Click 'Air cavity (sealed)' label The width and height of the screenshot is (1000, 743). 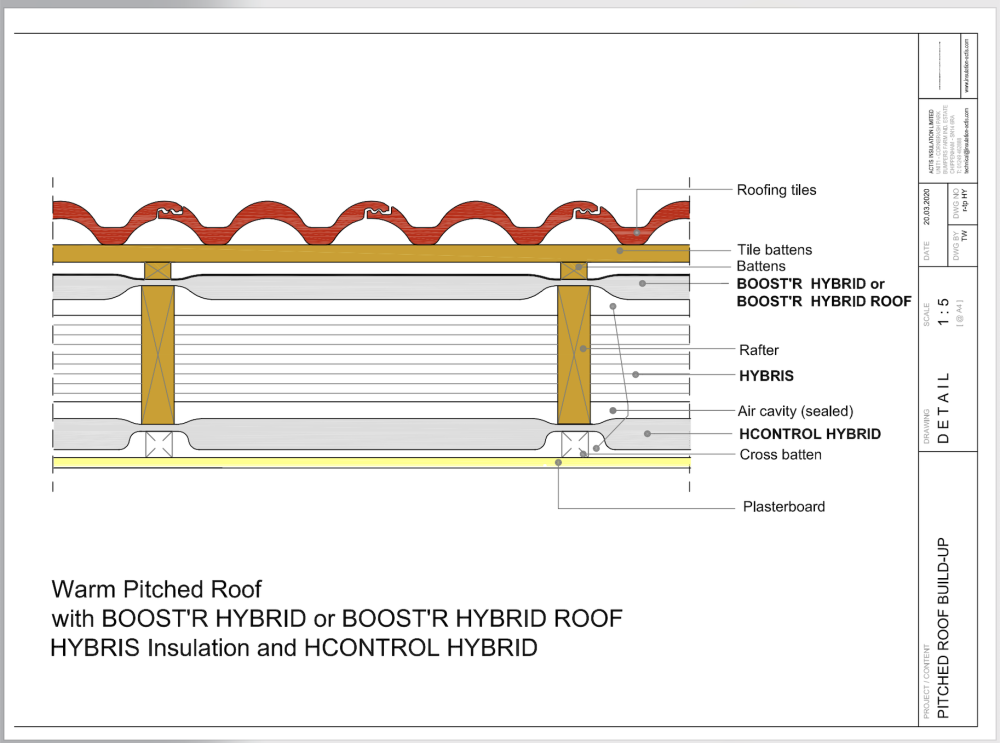coord(795,411)
